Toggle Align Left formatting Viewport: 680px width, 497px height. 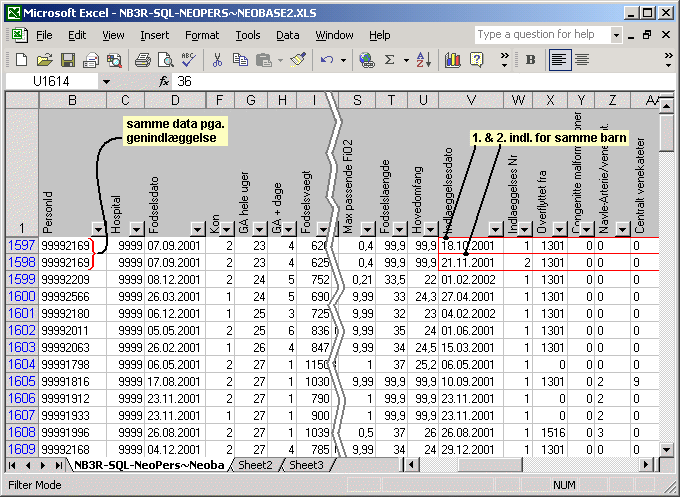click(x=559, y=59)
